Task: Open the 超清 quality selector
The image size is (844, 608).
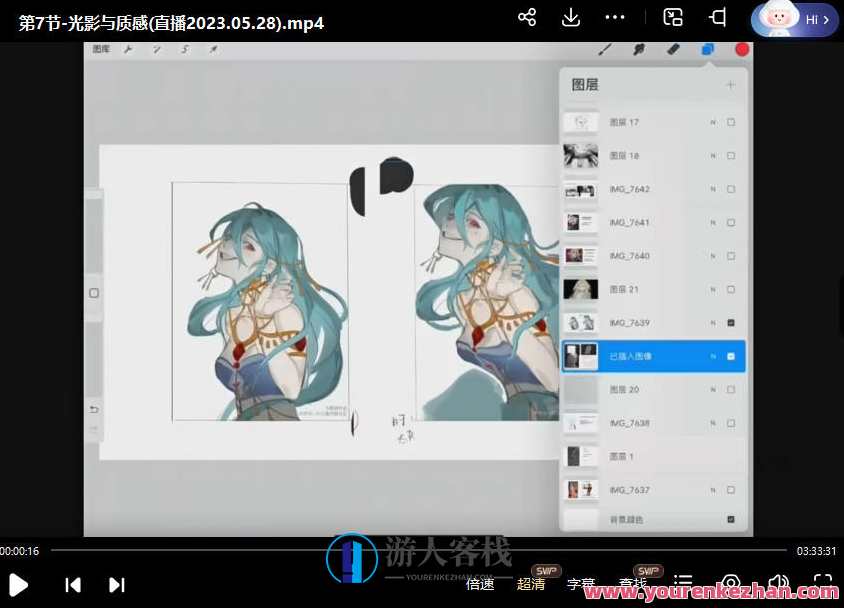Action: [531, 583]
